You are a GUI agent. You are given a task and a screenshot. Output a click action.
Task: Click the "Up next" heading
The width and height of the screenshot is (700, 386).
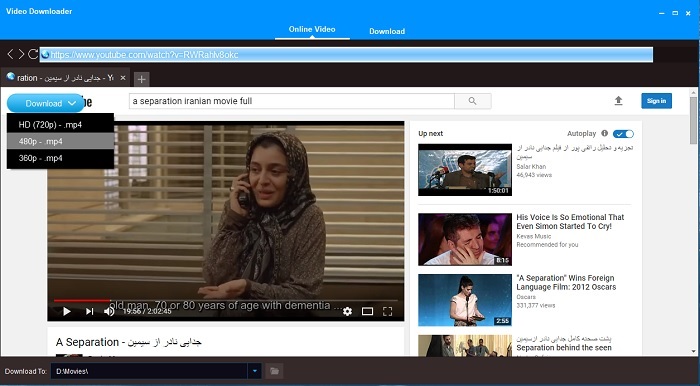[430, 133]
